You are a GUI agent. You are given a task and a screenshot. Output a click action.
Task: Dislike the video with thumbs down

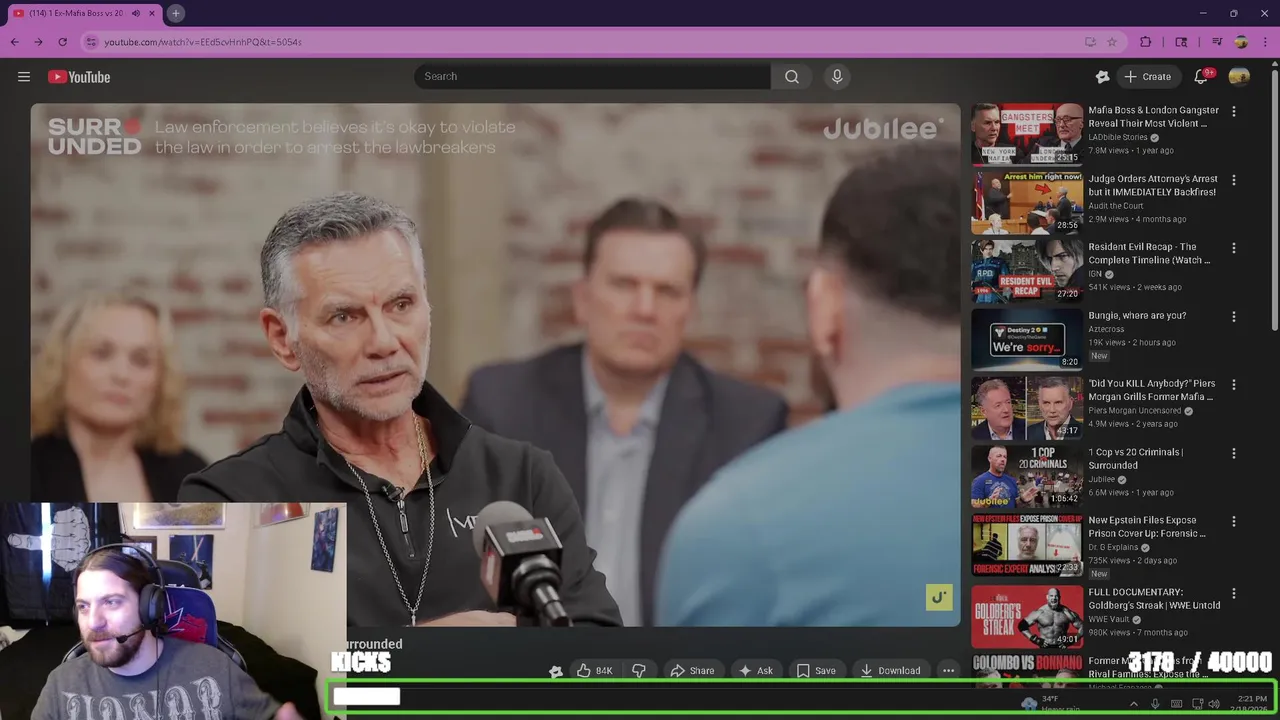[x=639, y=671]
